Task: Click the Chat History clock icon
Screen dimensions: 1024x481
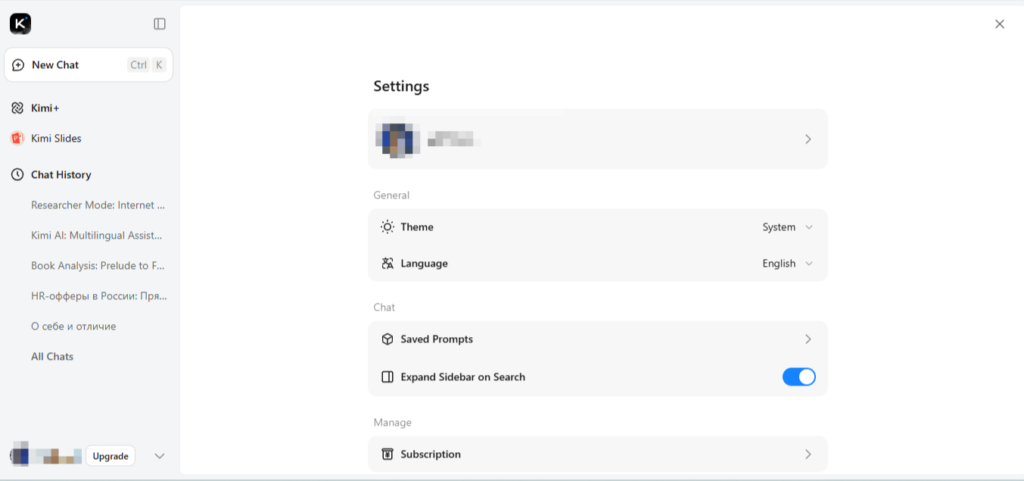Action: coord(17,175)
